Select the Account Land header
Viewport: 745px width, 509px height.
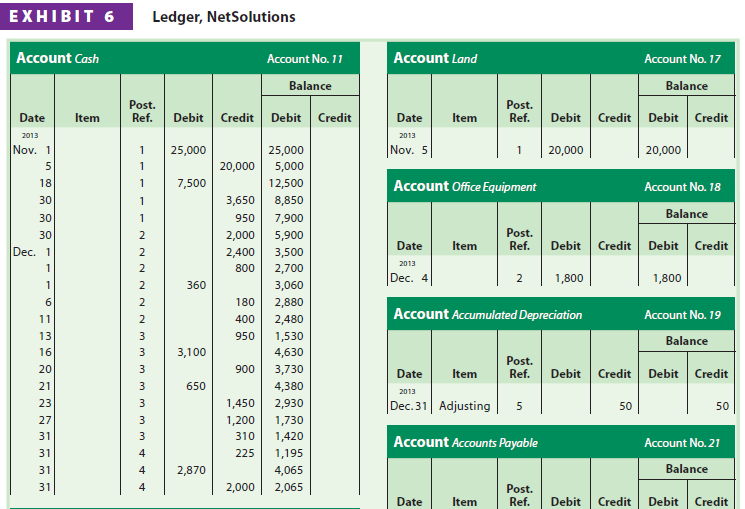[435, 58]
